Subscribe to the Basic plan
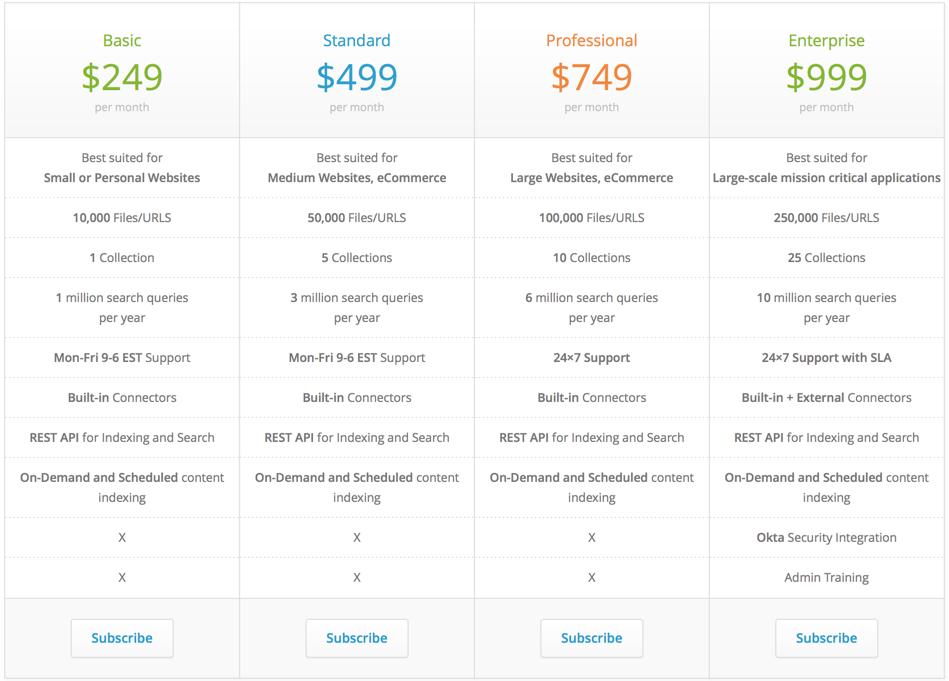 [122, 638]
